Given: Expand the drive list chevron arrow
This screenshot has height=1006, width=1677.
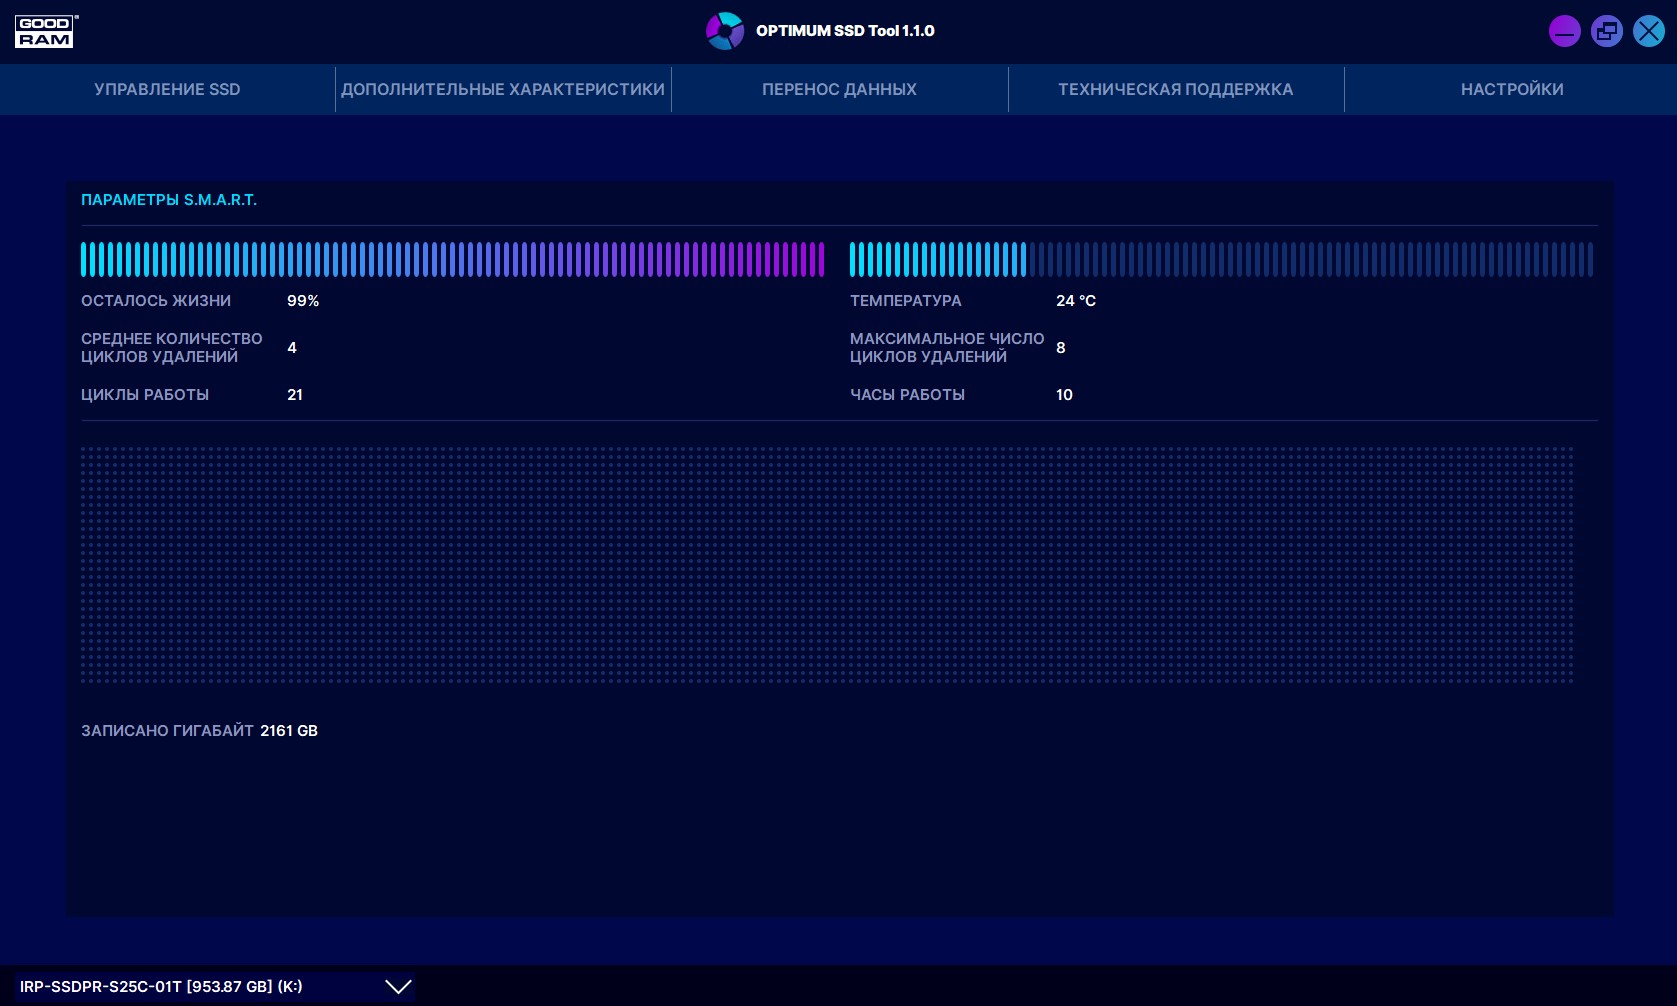Looking at the screenshot, I should 398,987.
